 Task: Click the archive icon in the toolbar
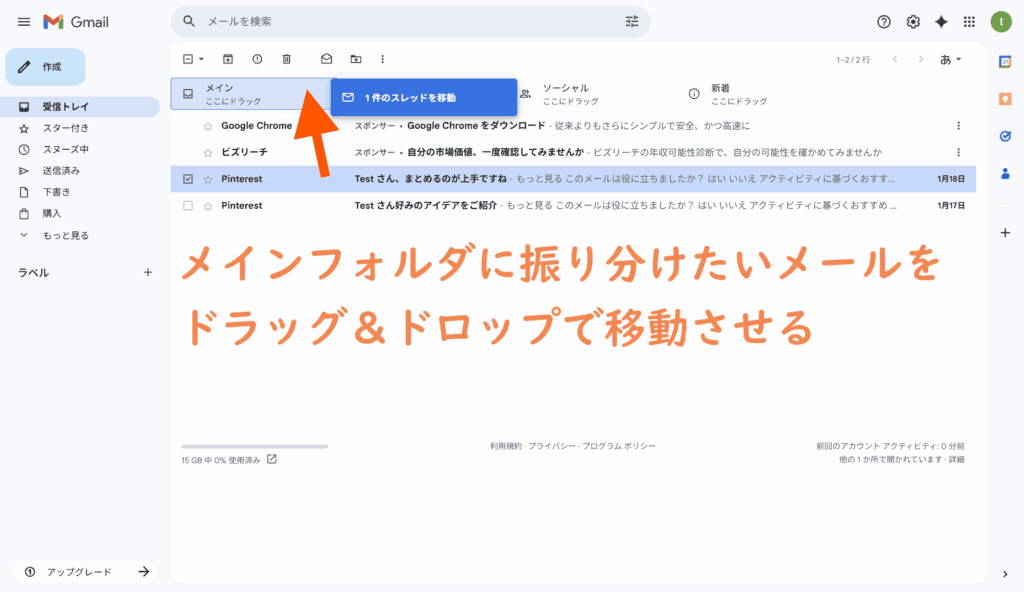[x=228, y=60]
